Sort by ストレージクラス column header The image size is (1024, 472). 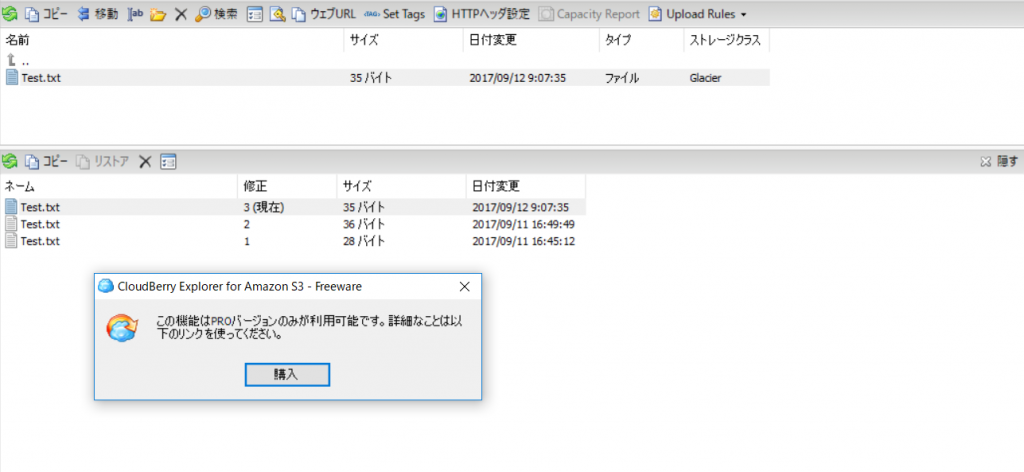(726, 40)
